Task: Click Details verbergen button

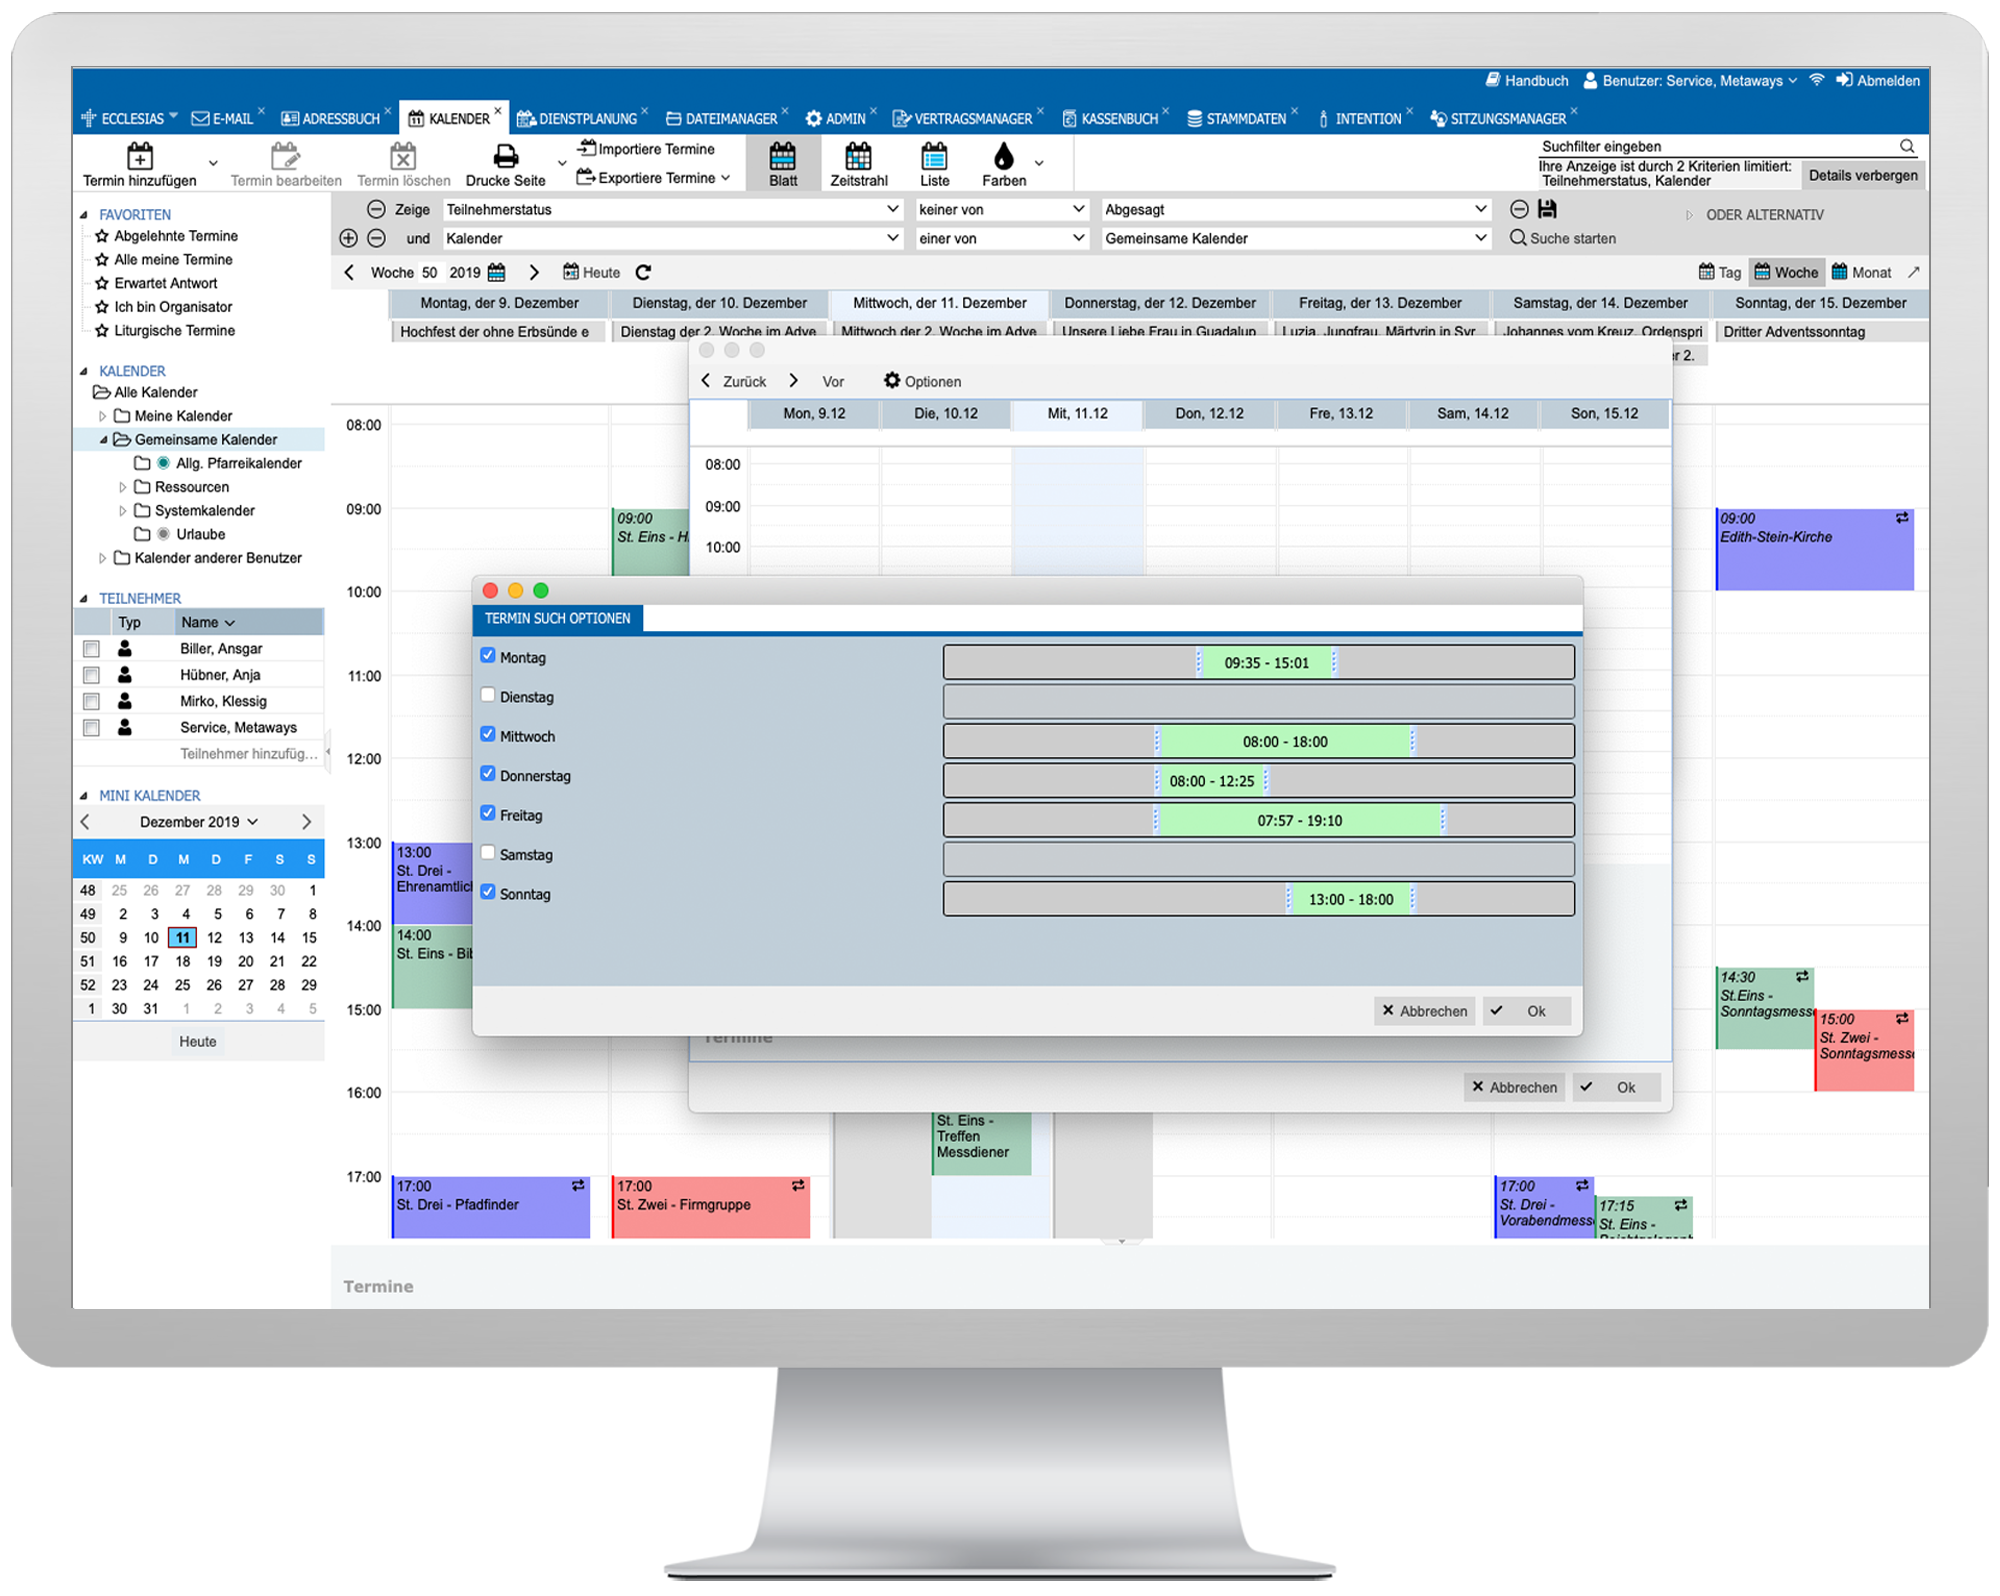Action: coord(1863,175)
